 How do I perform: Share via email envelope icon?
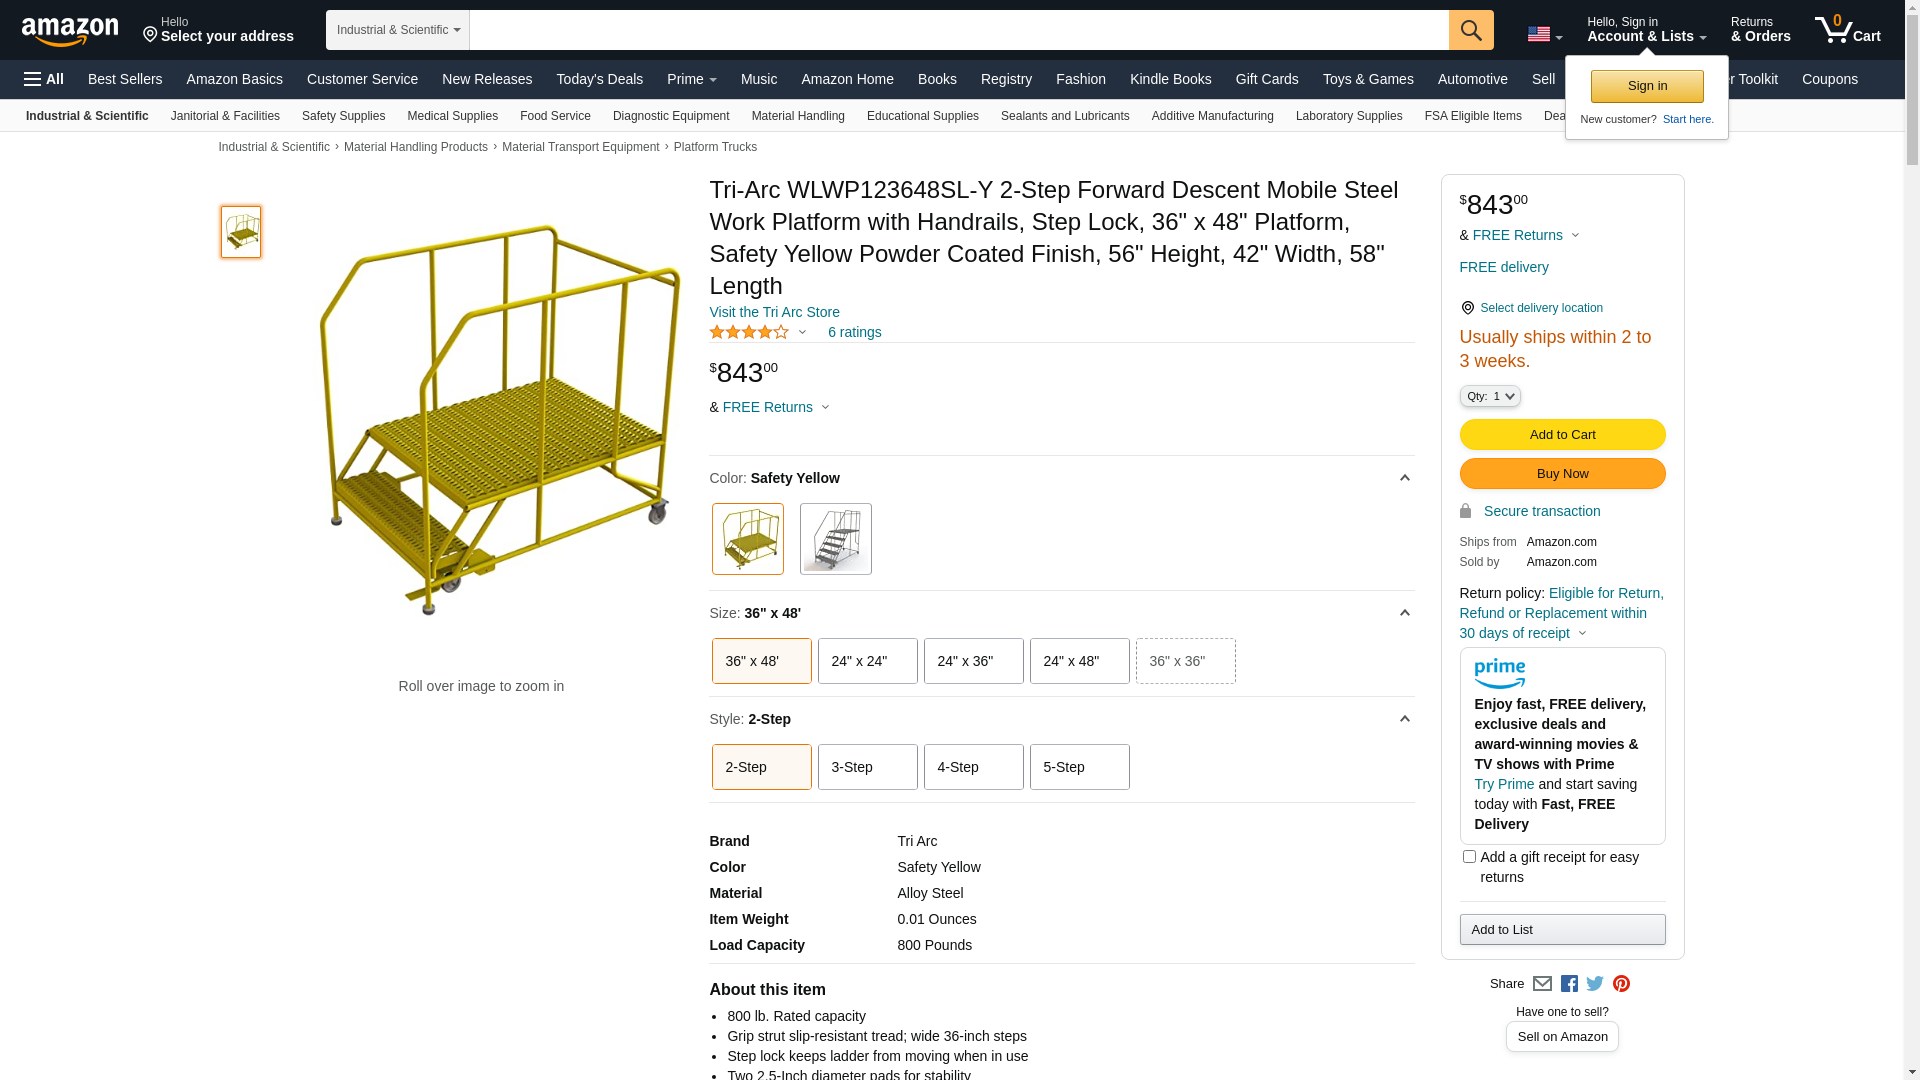click(x=1542, y=984)
